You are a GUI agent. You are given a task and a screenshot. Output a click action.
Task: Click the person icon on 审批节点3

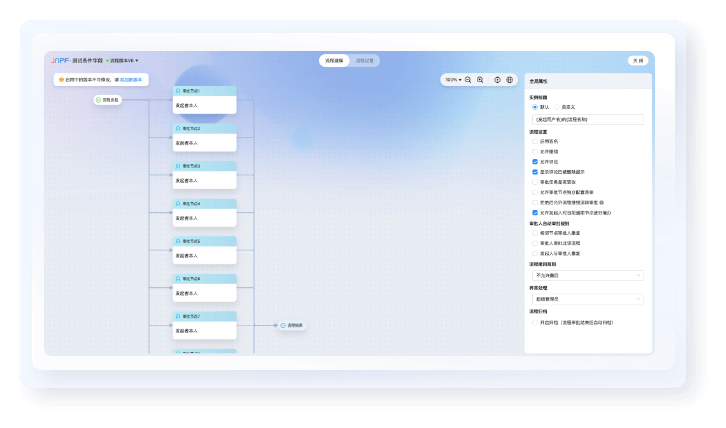tap(178, 166)
